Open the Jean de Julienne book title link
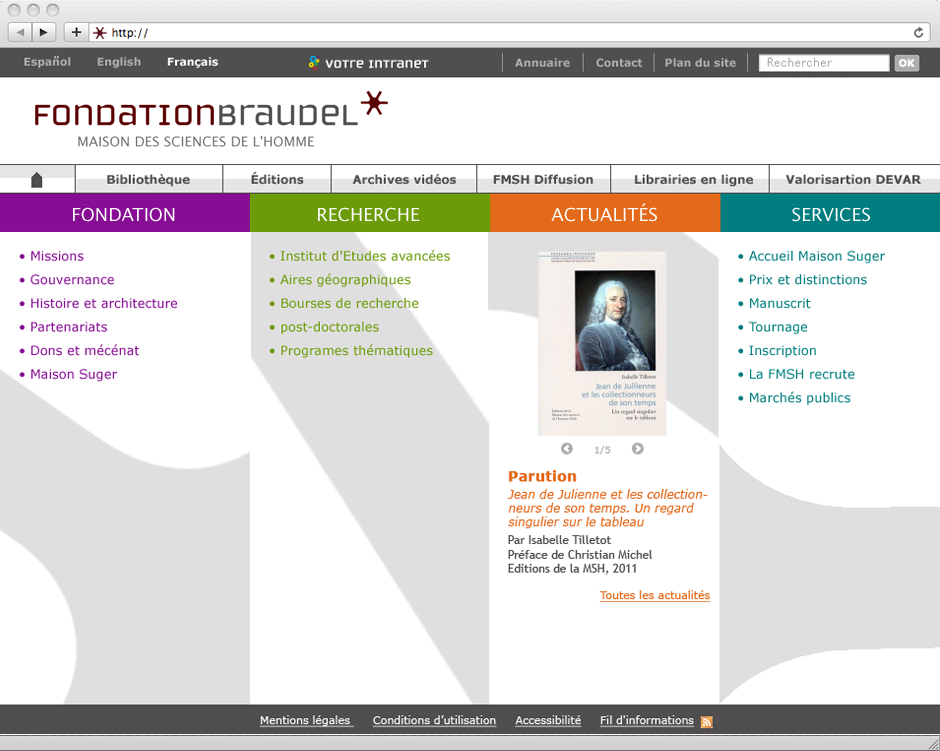This screenshot has width=940, height=751. click(x=608, y=508)
